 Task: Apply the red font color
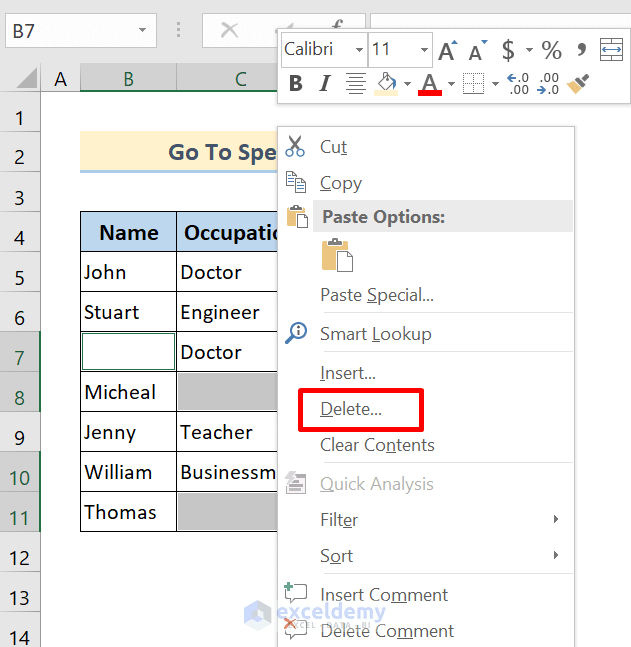tap(430, 84)
